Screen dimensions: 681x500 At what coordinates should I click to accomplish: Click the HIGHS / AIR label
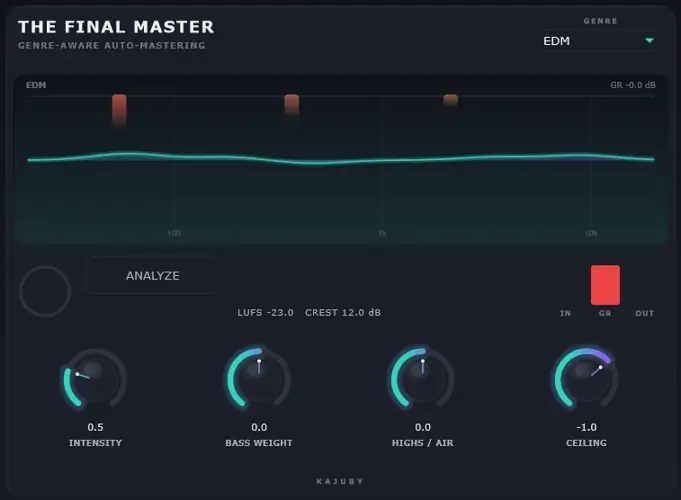tap(423, 443)
